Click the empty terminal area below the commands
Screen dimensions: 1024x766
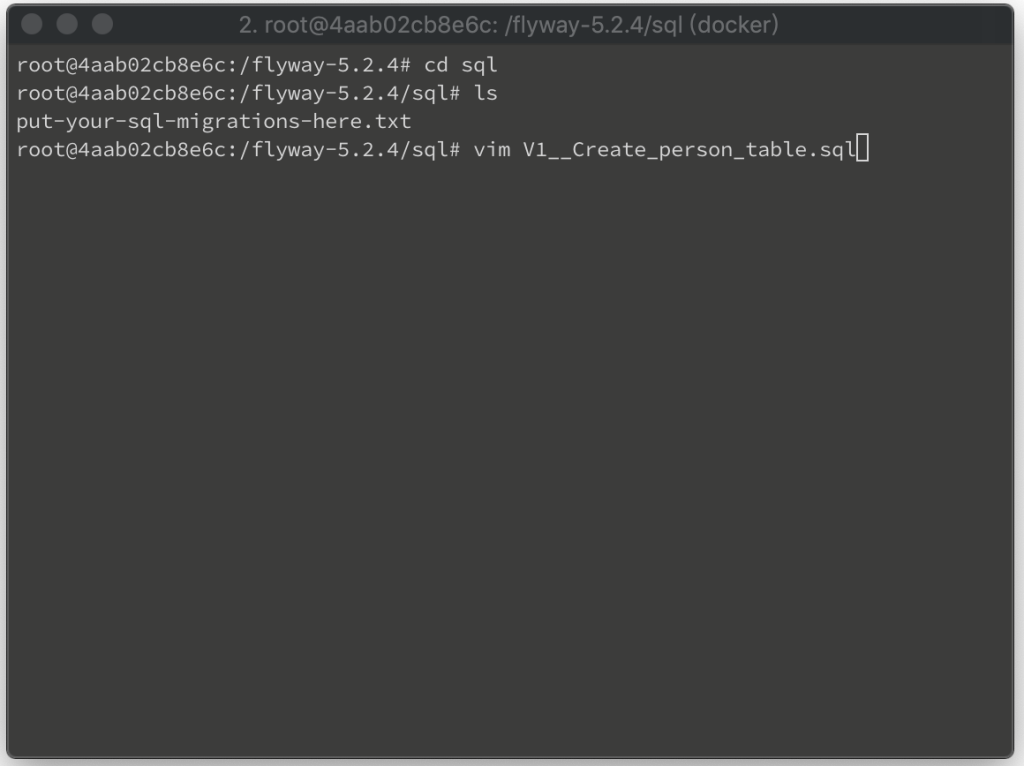click(509, 457)
